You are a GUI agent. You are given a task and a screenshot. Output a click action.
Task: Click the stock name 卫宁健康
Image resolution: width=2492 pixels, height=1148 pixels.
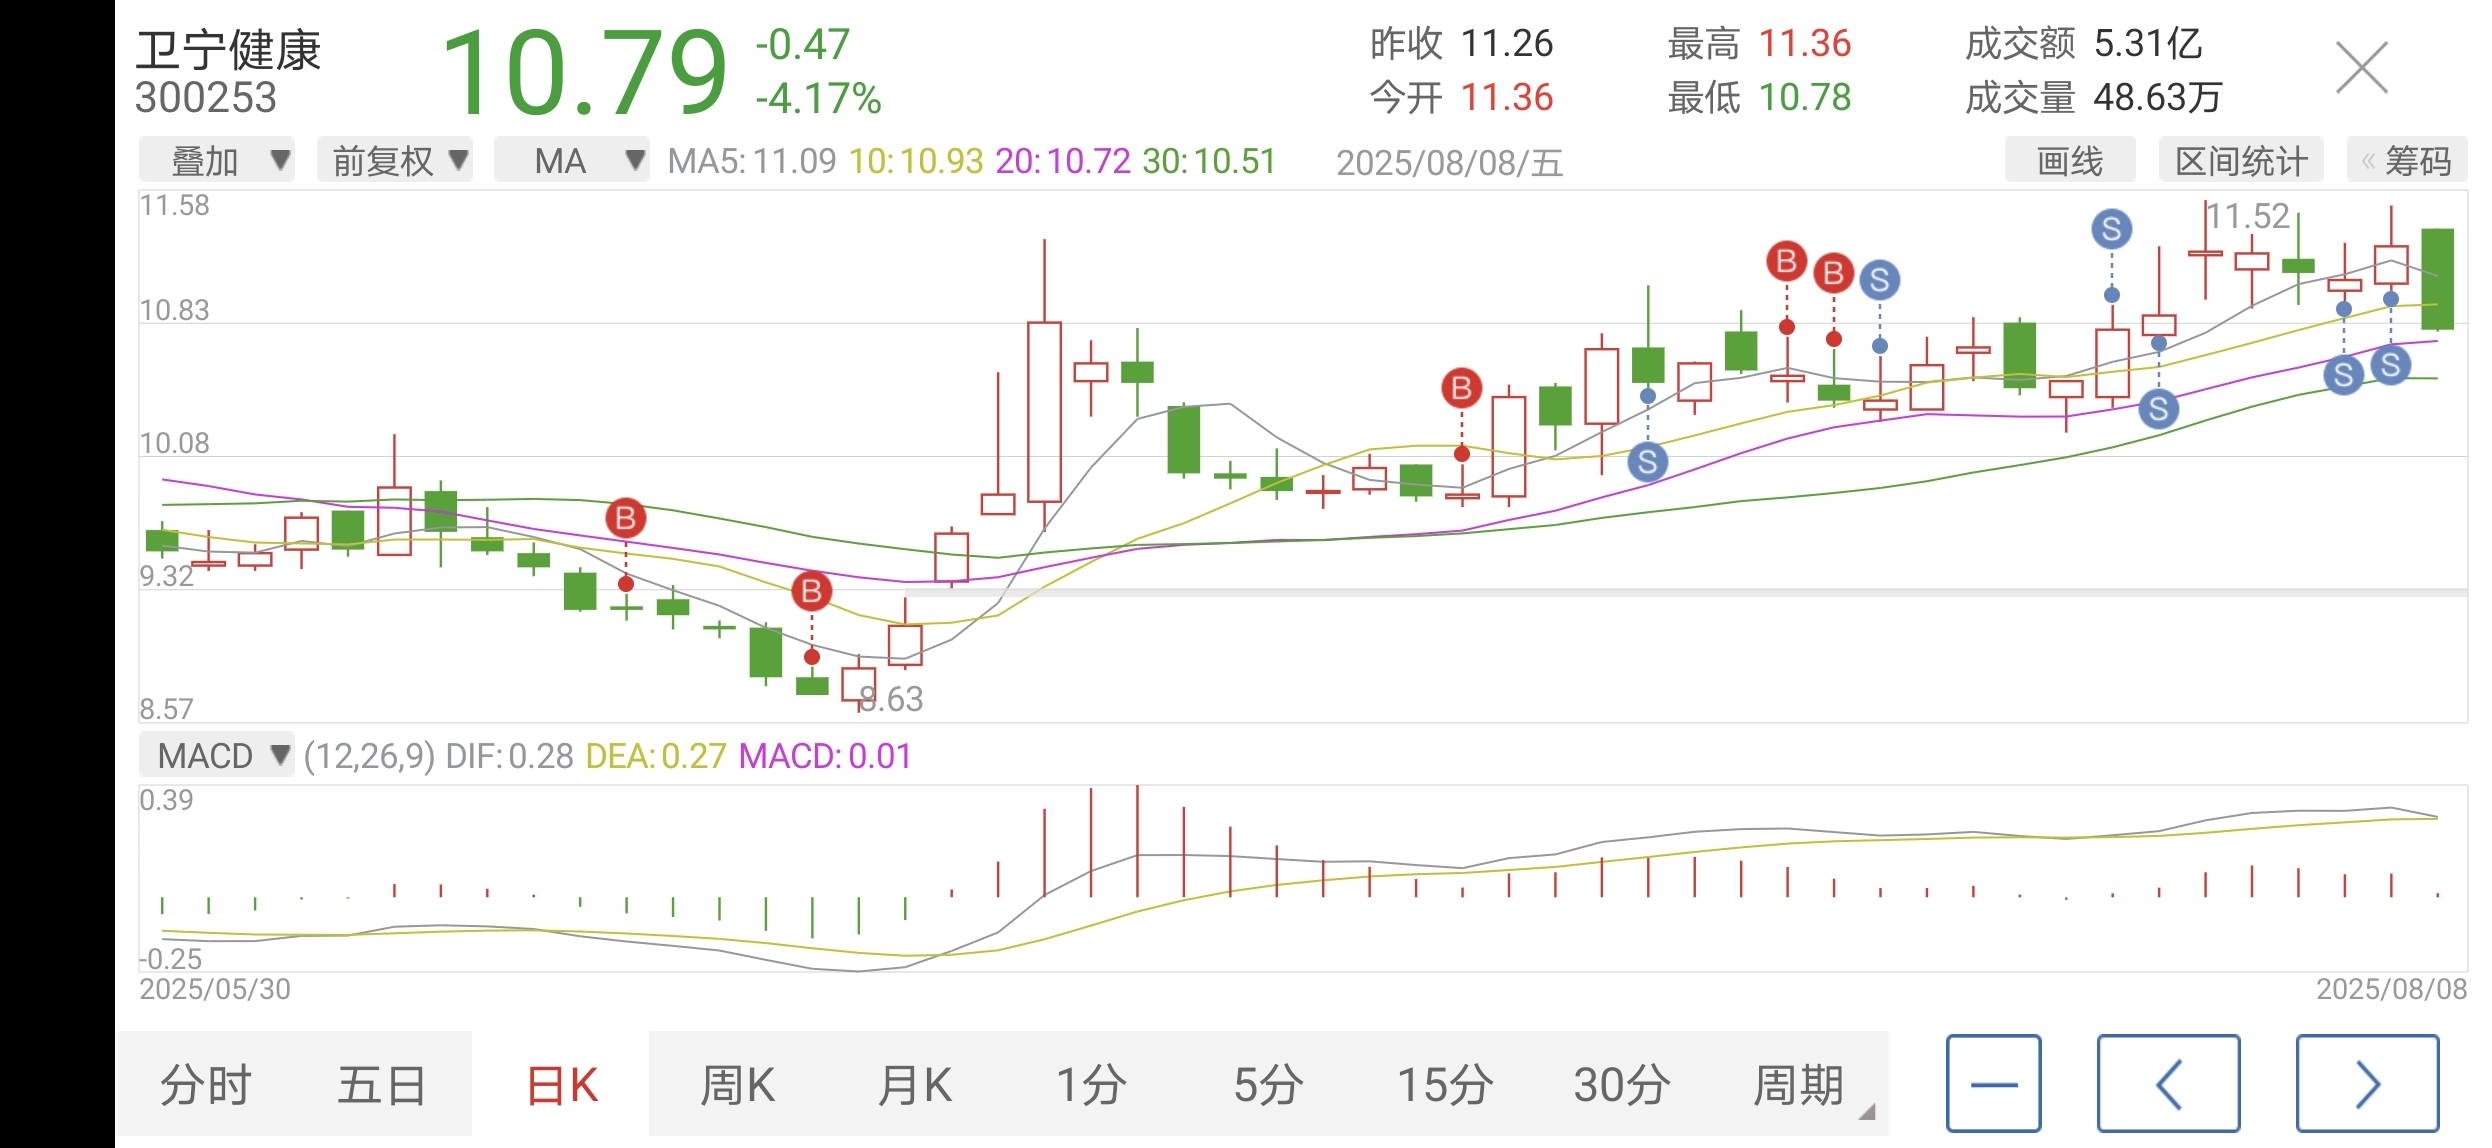[x=228, y=50]
